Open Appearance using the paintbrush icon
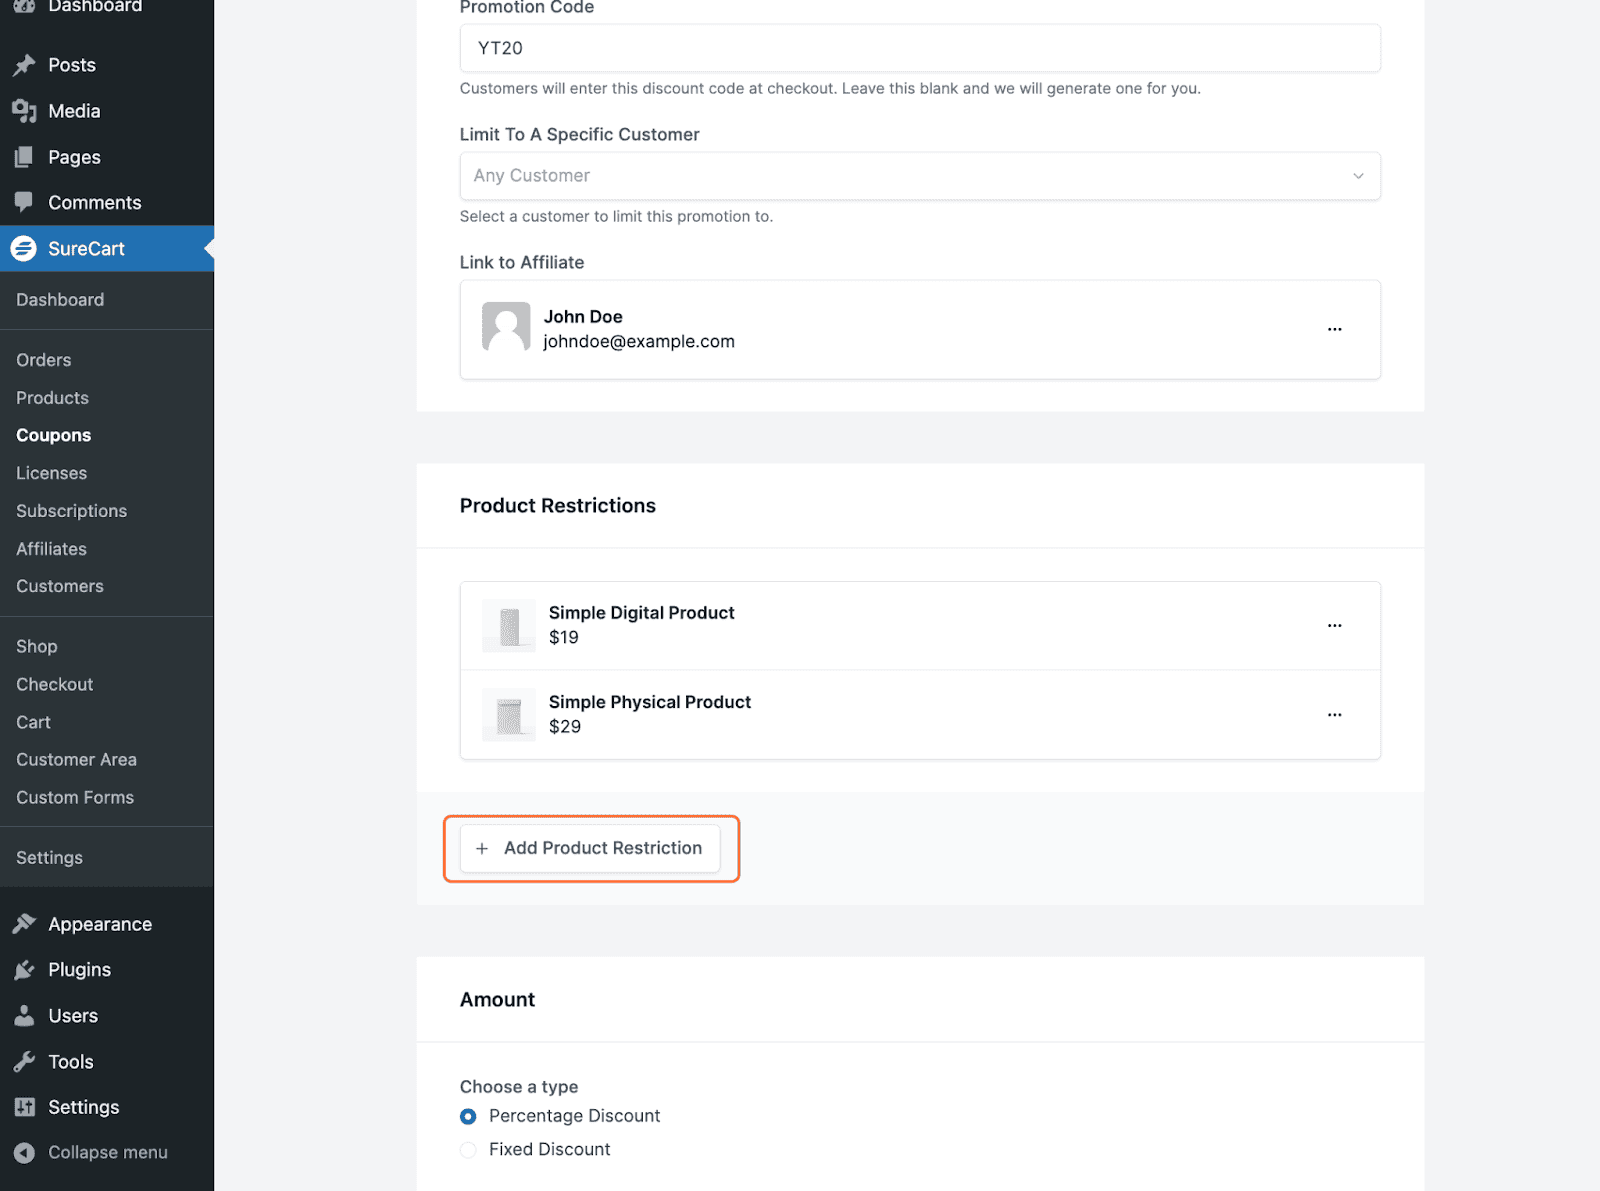 coord(26,923)
